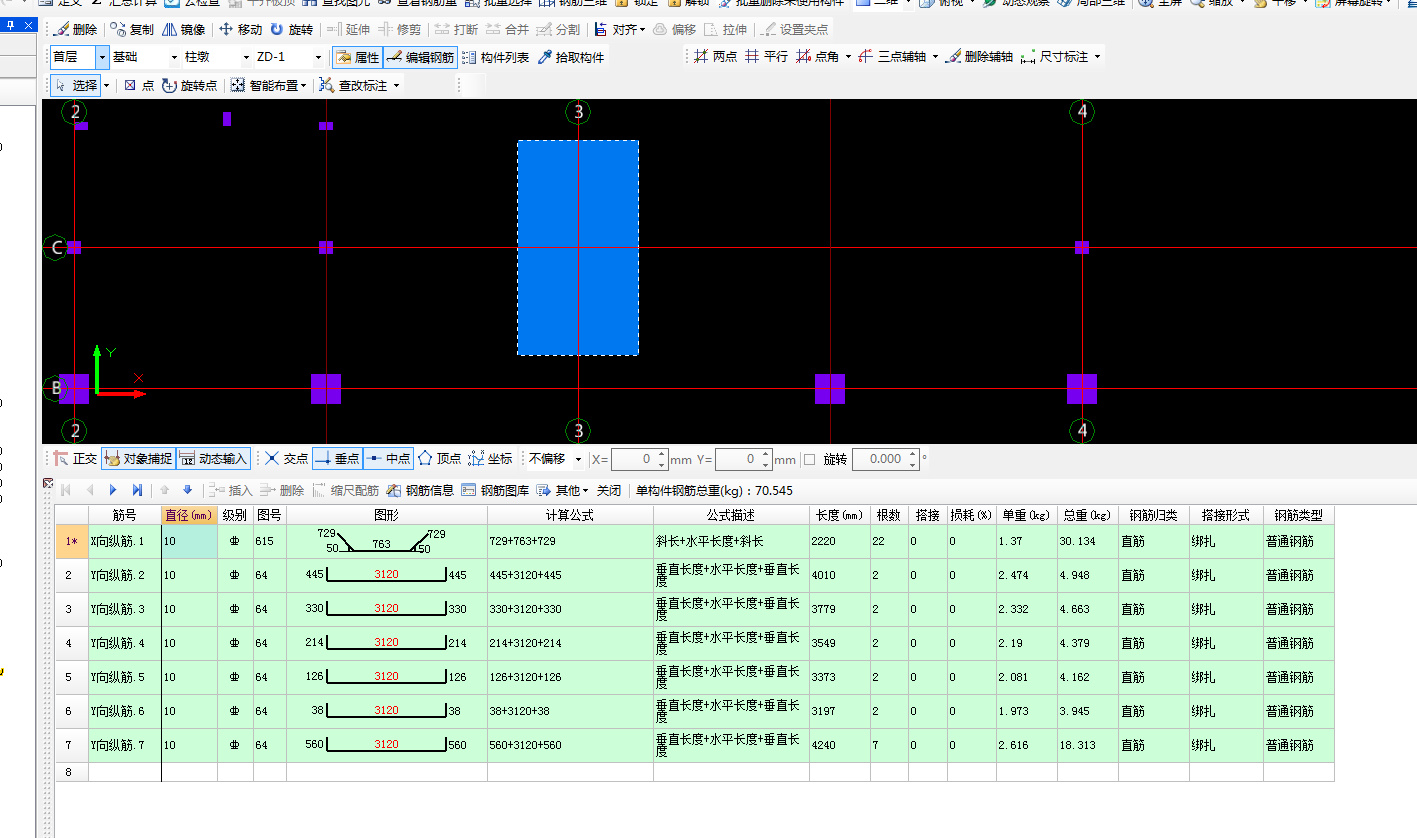Click 关闭 to close rebar editor
The width and height of the screenshot is (1417, 838).
pos(609,491)
